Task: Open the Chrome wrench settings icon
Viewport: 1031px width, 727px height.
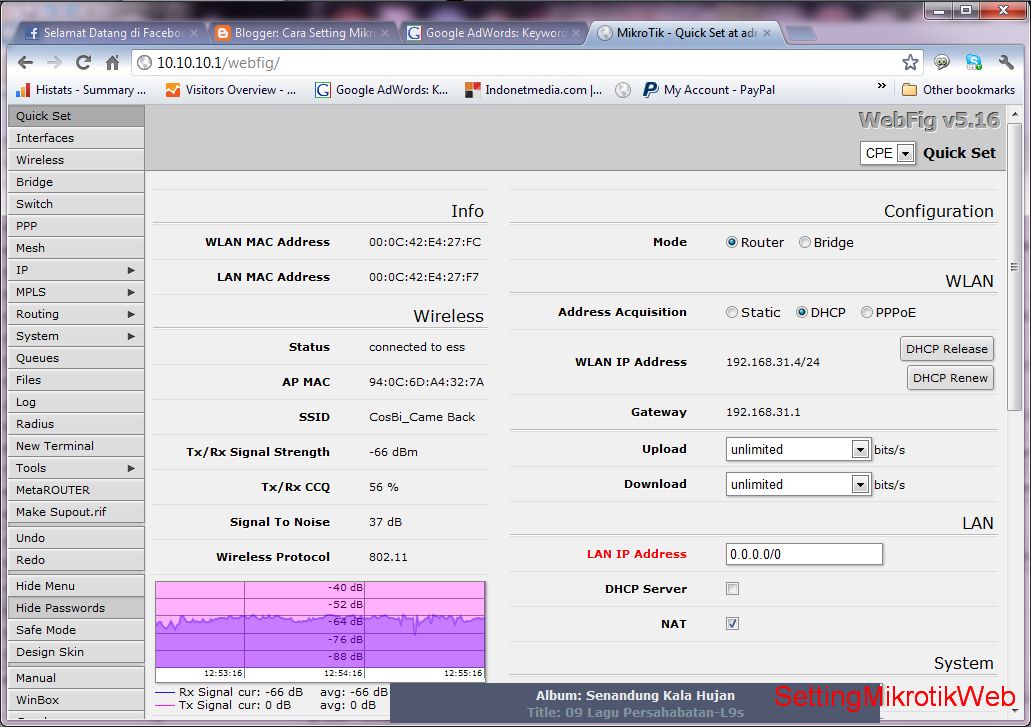Action: (1005, 61)
